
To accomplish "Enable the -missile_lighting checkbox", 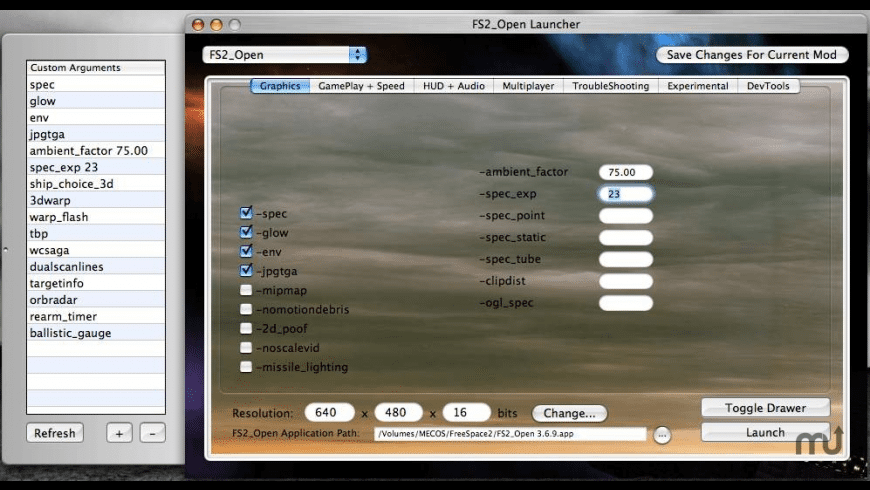I will click(x=246, y=367).
